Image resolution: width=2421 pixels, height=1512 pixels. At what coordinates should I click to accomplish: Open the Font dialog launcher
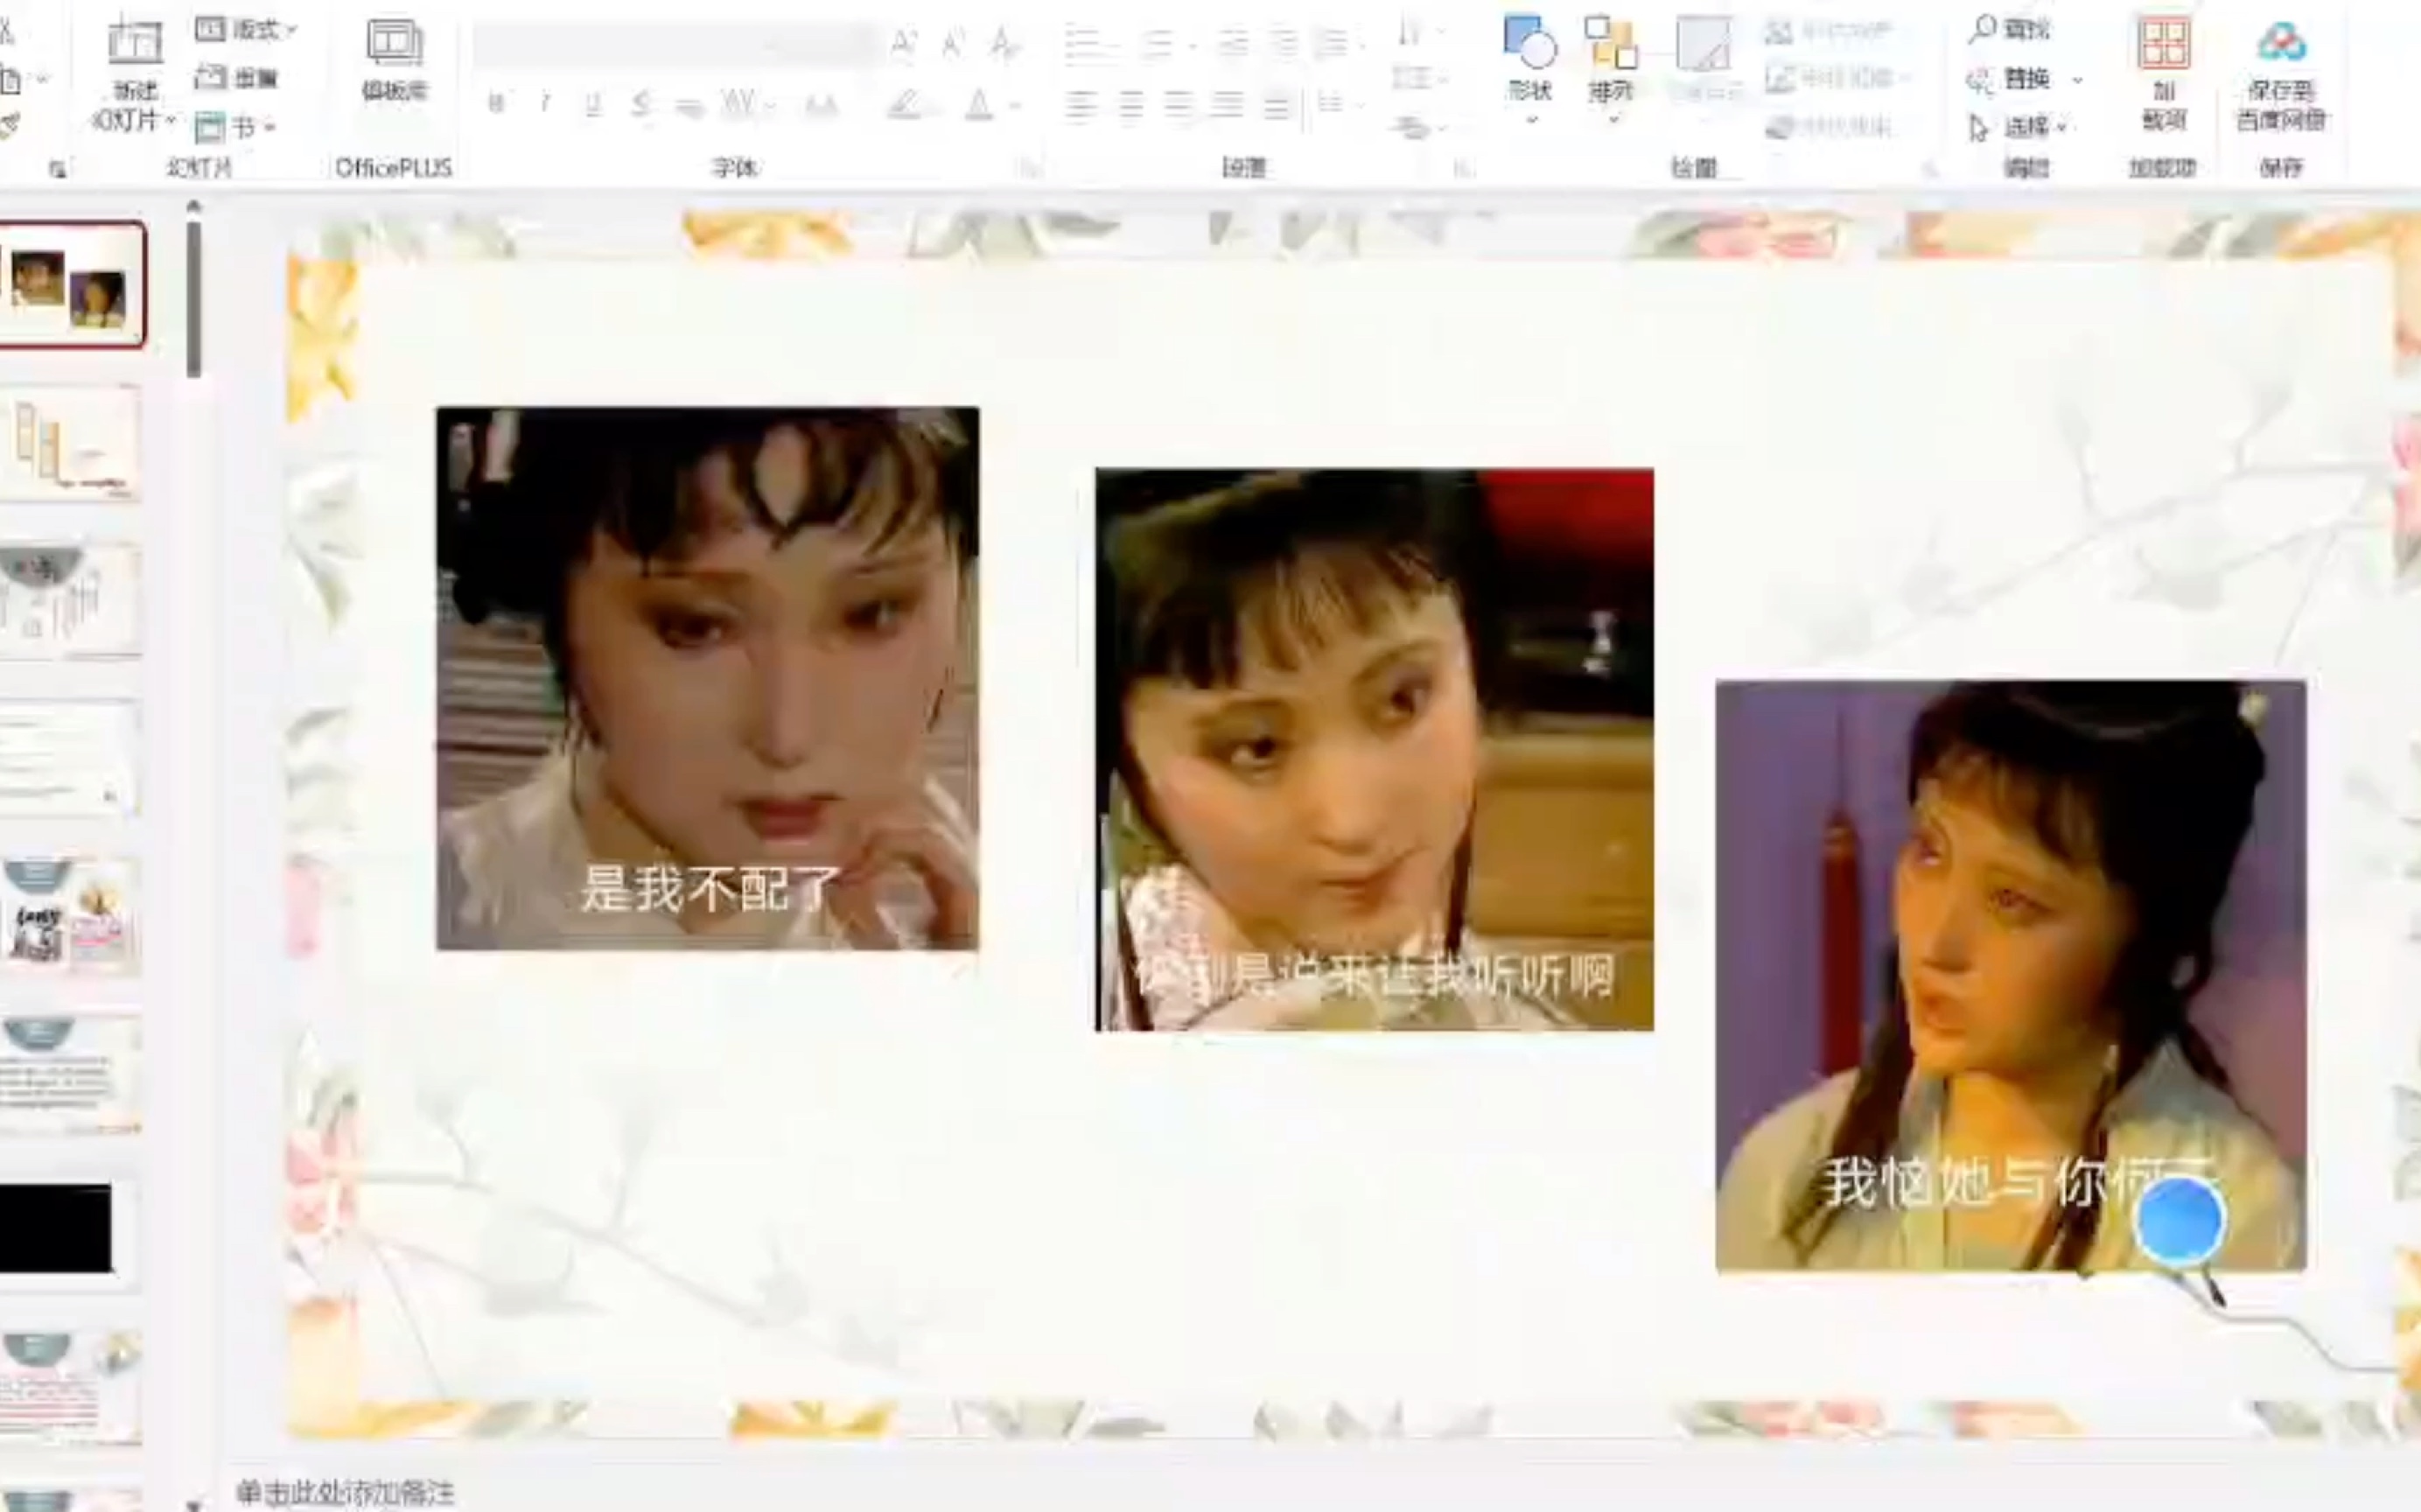coord(1030,168)
